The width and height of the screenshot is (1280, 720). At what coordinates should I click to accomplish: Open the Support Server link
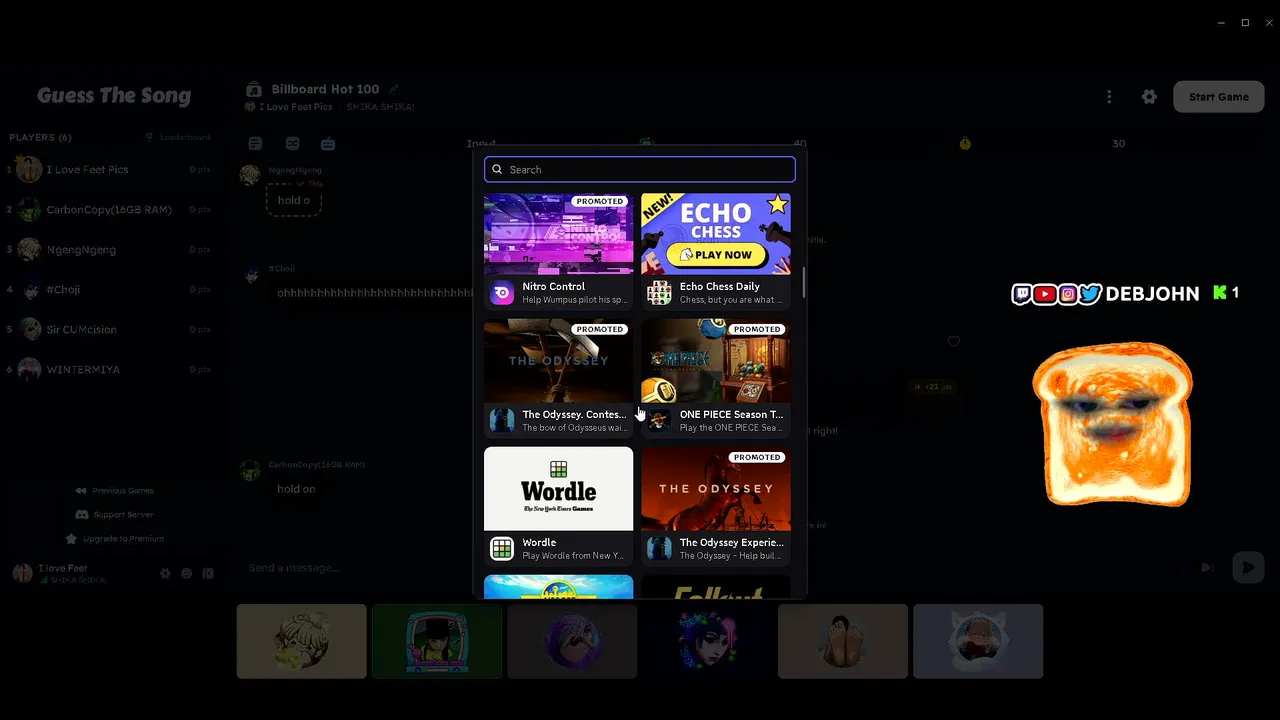pyautogui.click(x=114, y=515)
